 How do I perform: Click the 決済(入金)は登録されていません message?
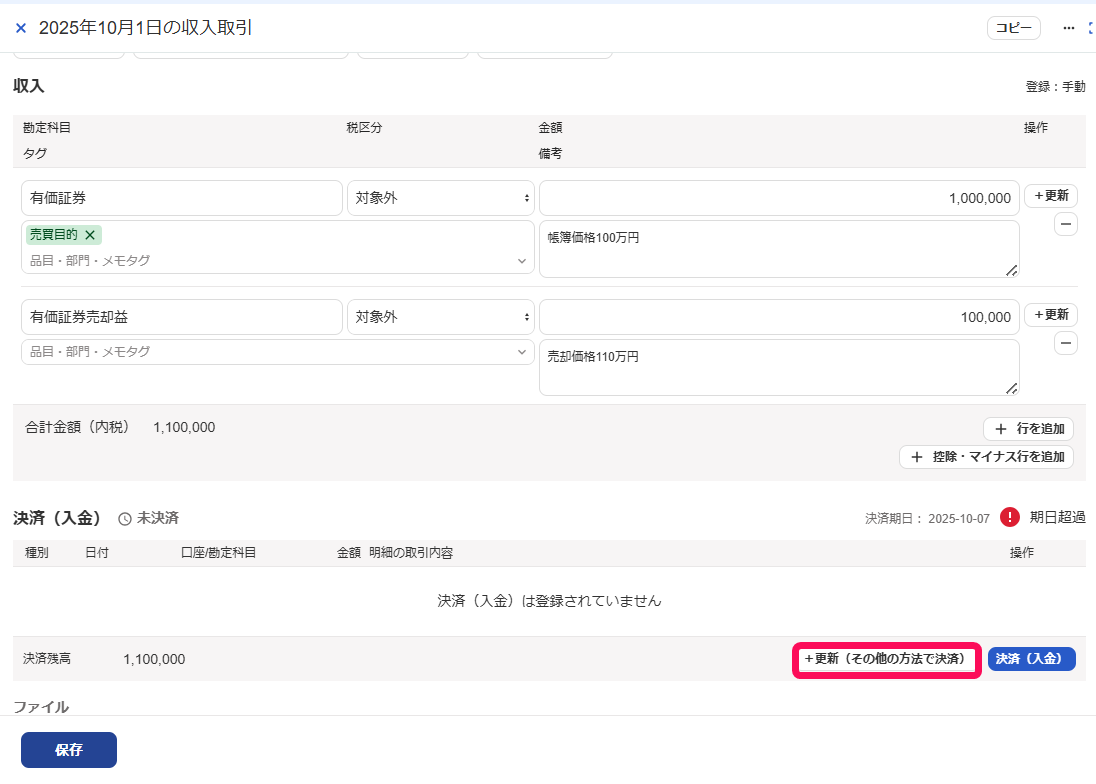549,601
